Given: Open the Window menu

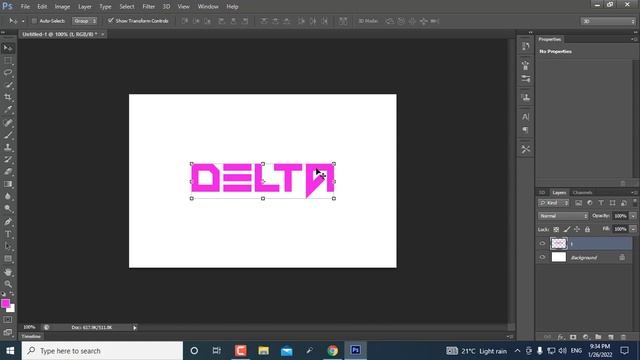Looking at the screenshot, I should (208, 7).
